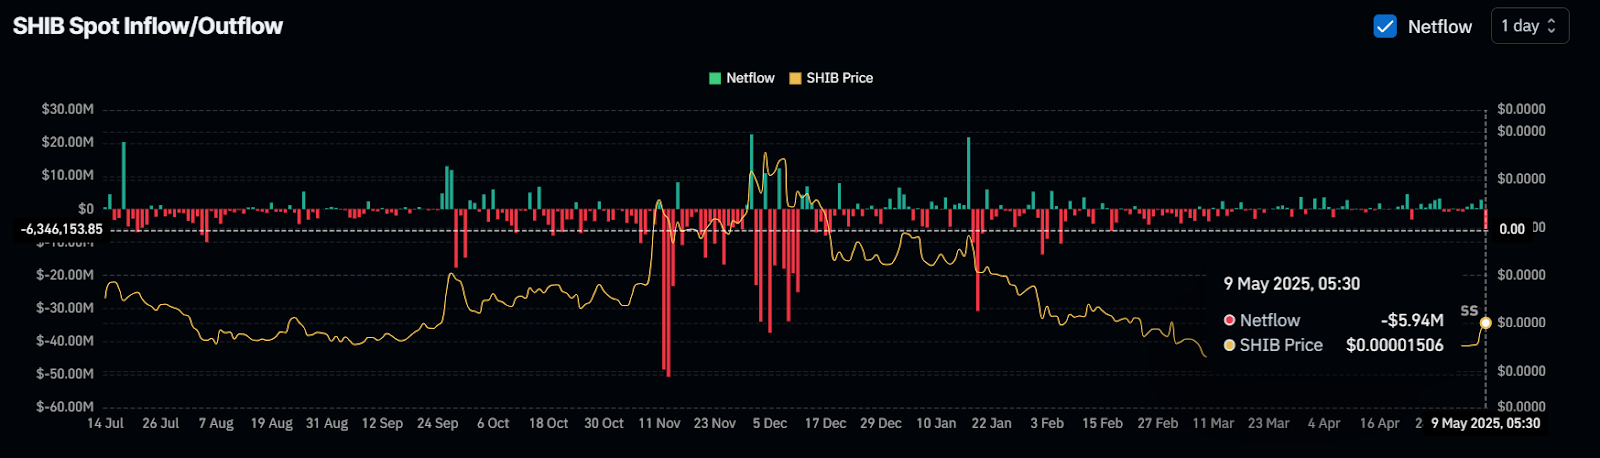1600x458 pixels.
Task: Click the 17 Dec date label
Action: (x=825, y=423)
